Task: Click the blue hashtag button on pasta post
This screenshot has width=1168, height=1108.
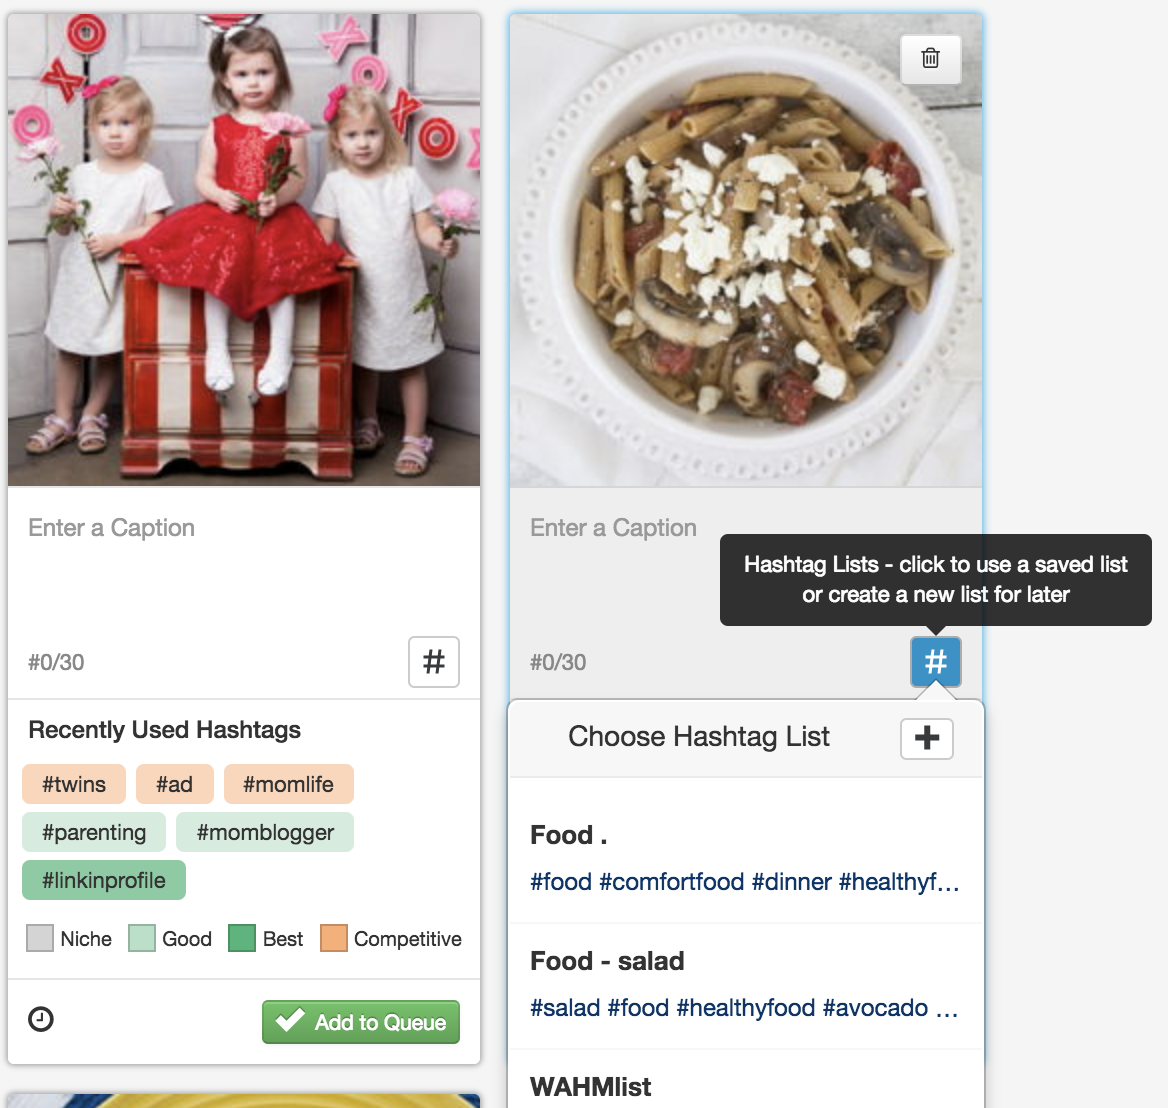Action: pyautogui.click(x=935, y=662)
